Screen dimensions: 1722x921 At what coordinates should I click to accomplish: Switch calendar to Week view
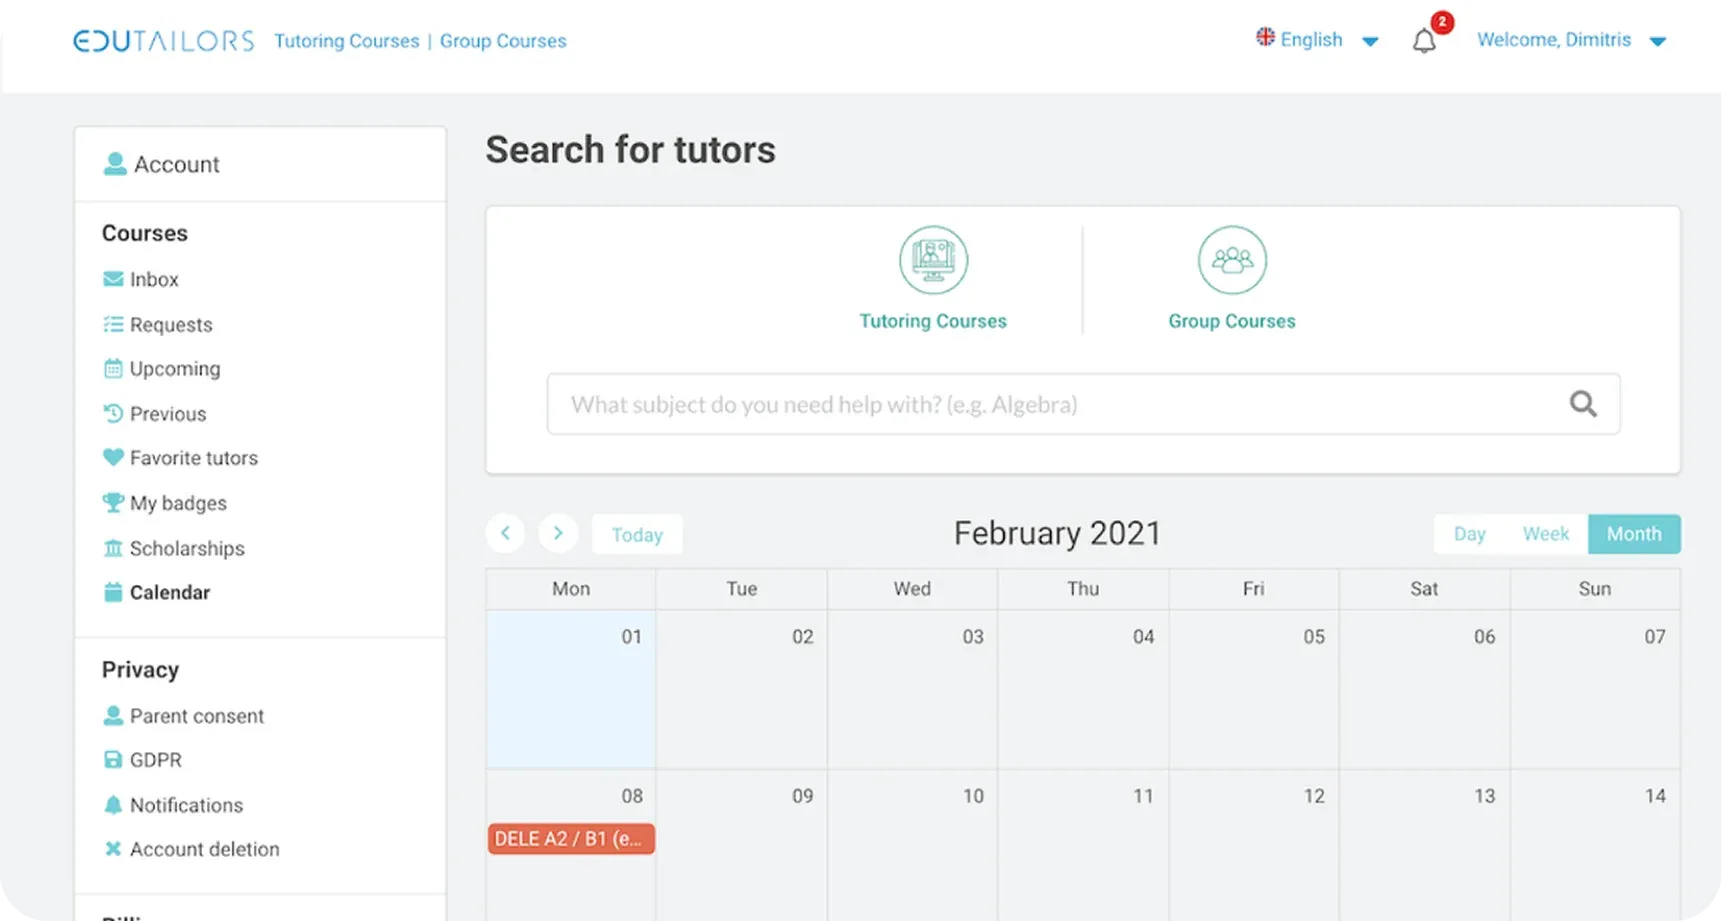[x=1545, y=534]
